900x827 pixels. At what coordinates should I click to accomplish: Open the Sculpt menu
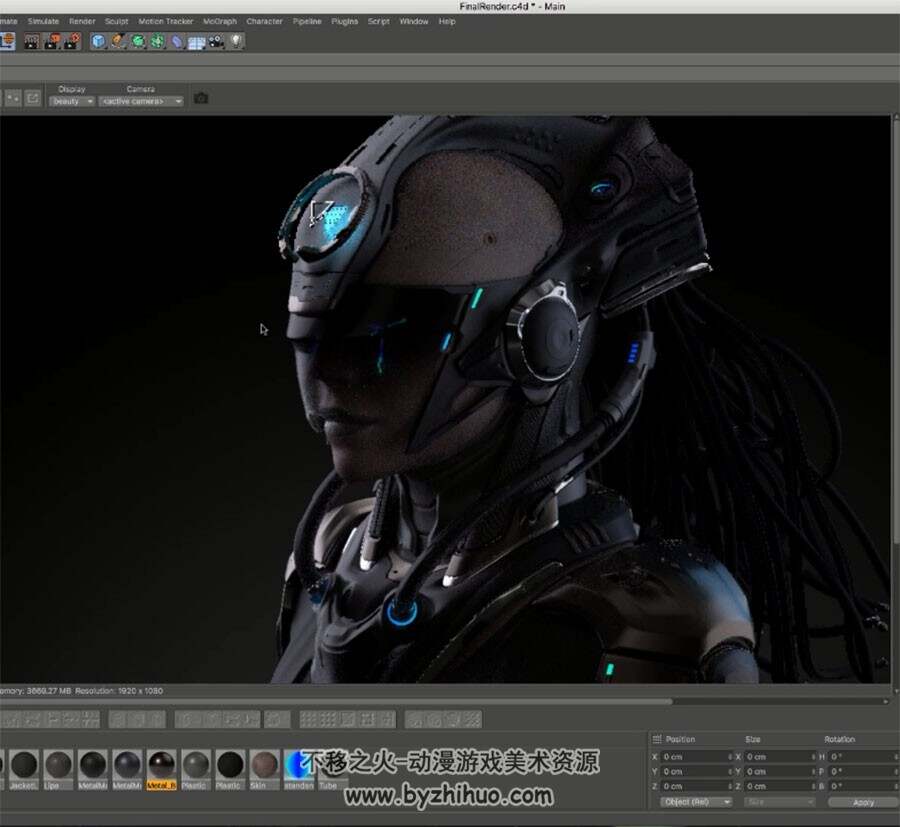(117, 21)
